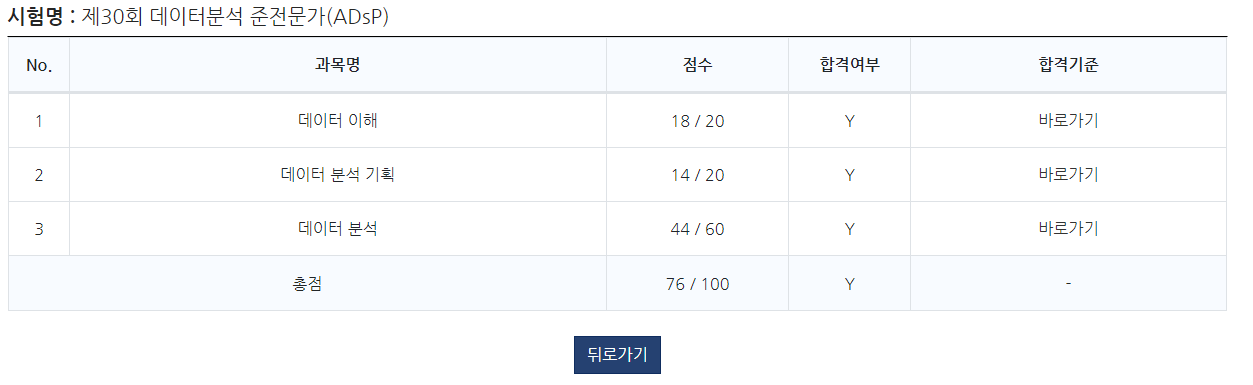This screenshot has width=1253, height=385.
Task: Click the 데이터 분석 subject cell
Action: (337, 229)
